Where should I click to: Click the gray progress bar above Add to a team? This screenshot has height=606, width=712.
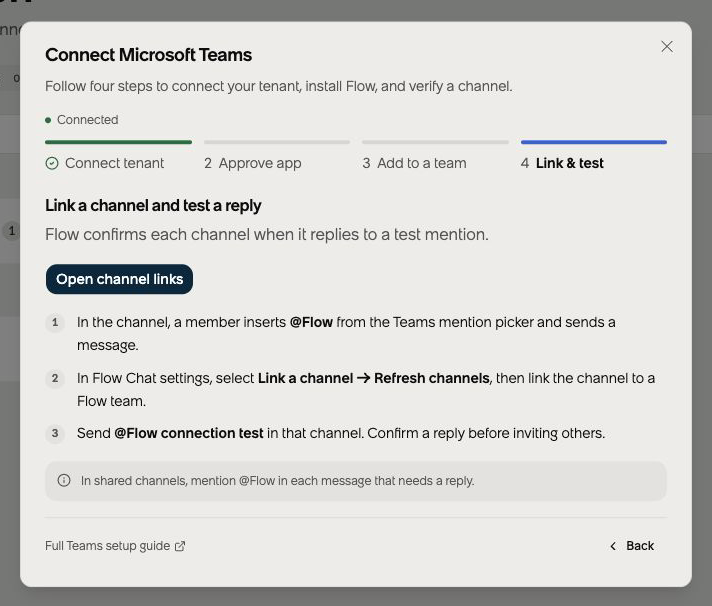tap(435, 142)
